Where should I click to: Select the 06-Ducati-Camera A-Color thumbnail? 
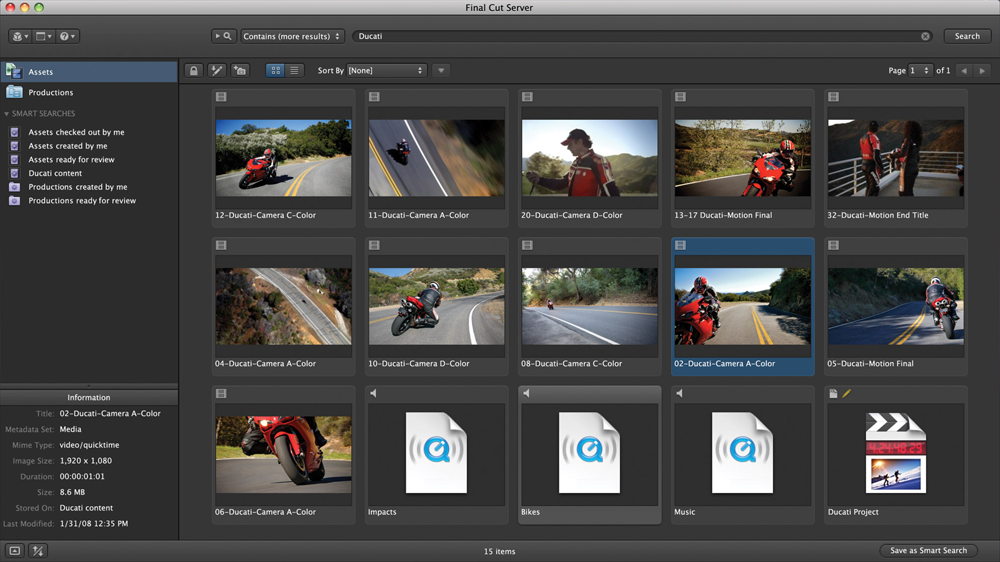tap(283, 454)
